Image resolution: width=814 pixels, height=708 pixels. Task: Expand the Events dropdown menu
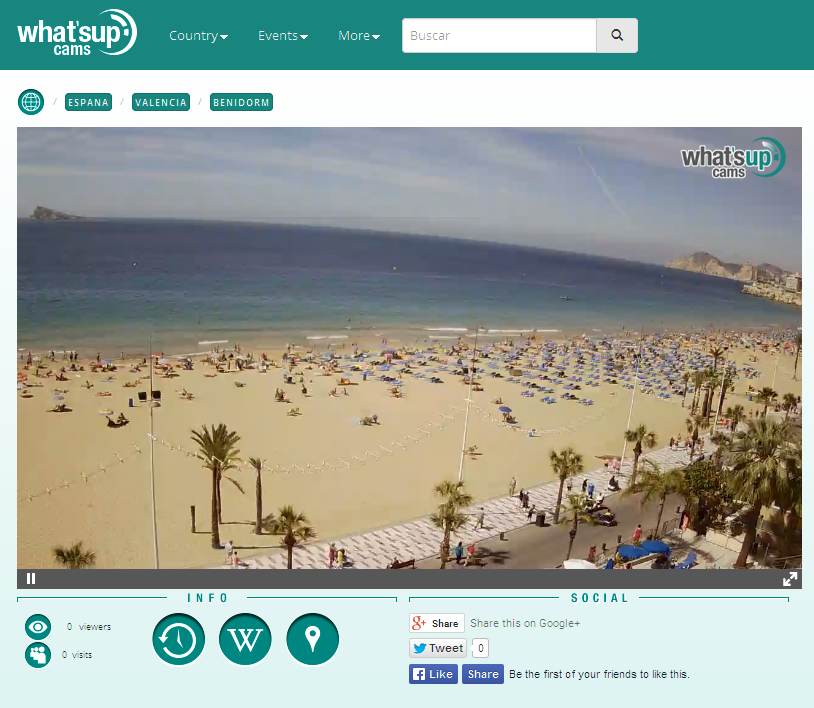(x=283, y=36)
